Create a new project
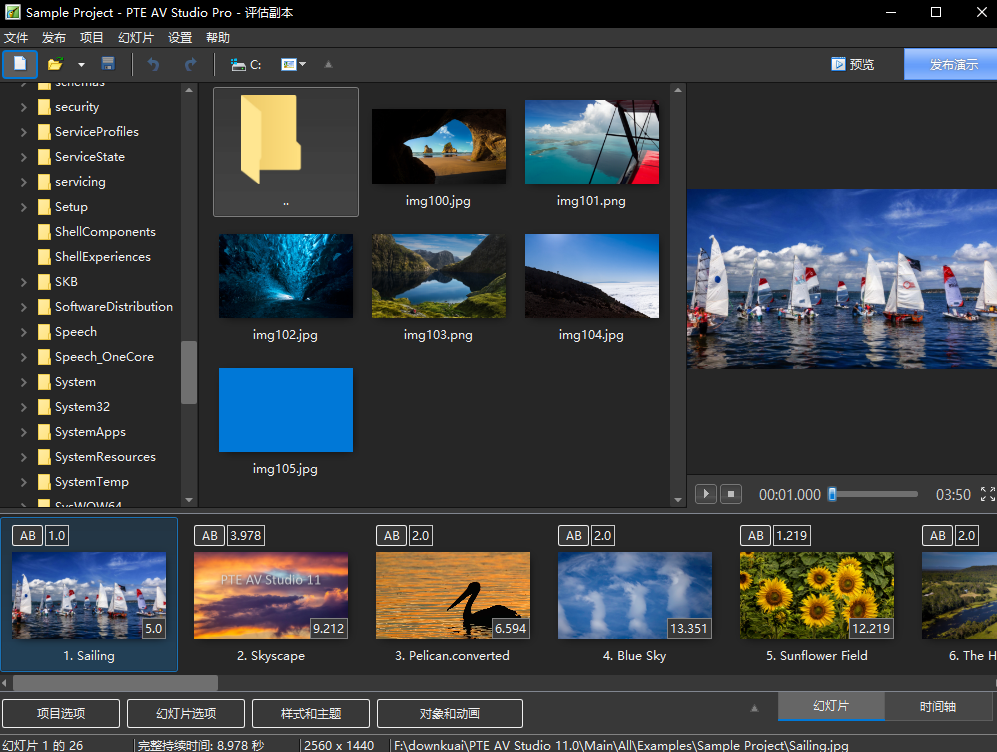This screenshot has width=997, height=752. tap(20, 64)
